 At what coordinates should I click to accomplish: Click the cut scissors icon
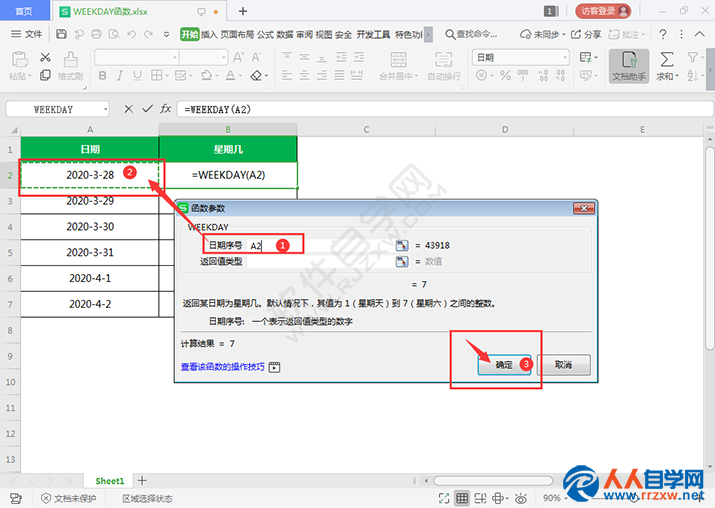45,57
